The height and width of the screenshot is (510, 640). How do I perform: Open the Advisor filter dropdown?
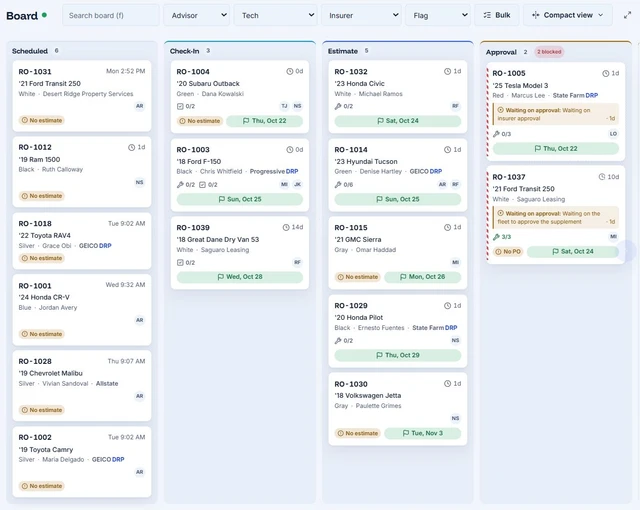197,15
